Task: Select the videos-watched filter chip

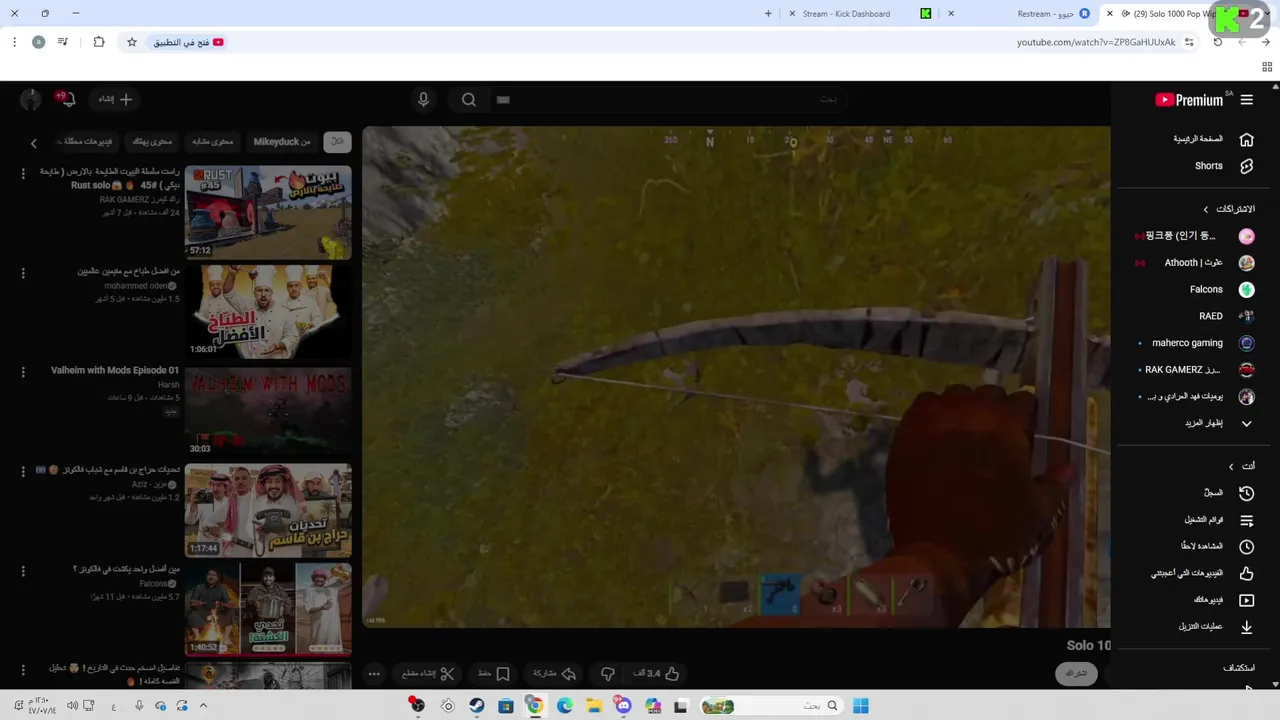Action: point(87,141)
